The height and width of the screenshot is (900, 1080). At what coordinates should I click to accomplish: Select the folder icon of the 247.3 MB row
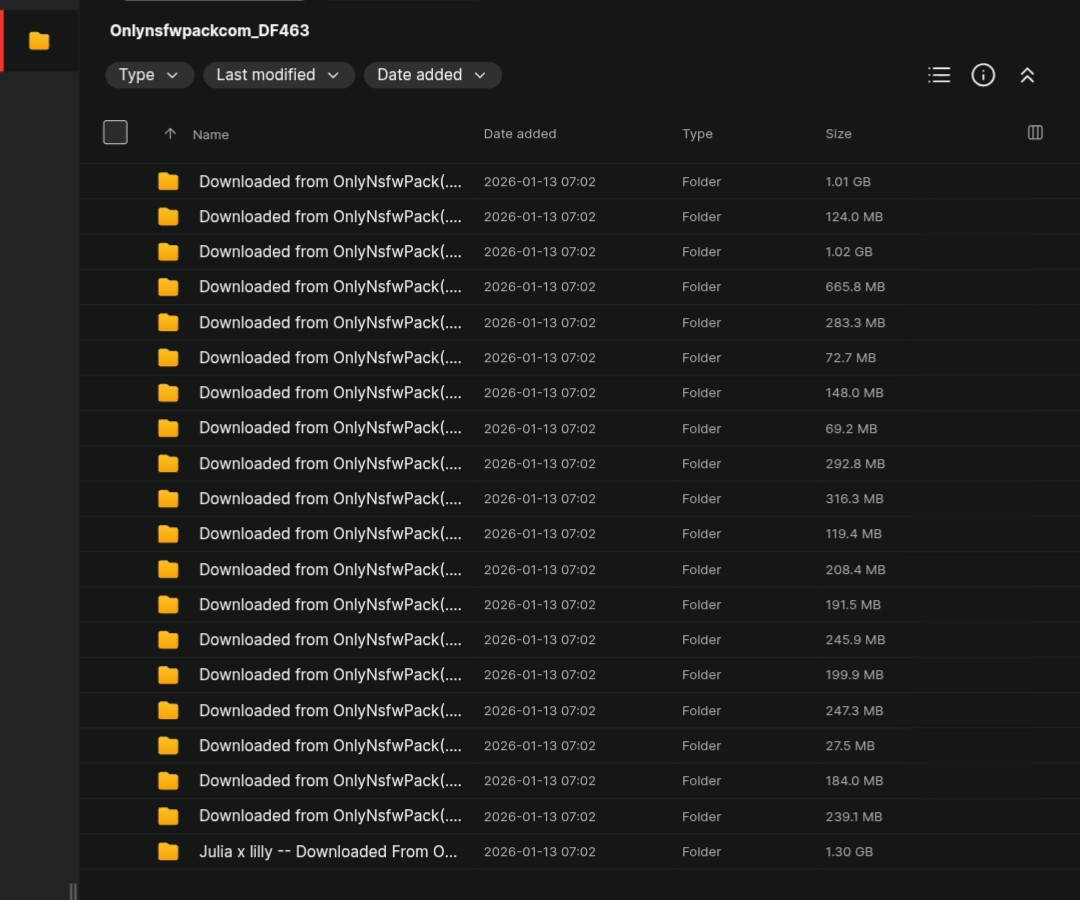click(x=168, y=711)
